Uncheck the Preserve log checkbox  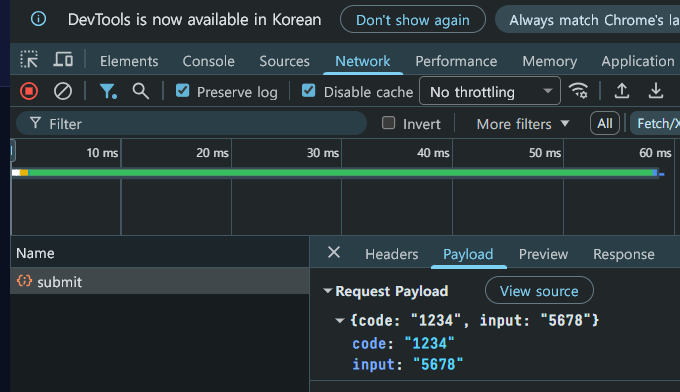point(183,91)
